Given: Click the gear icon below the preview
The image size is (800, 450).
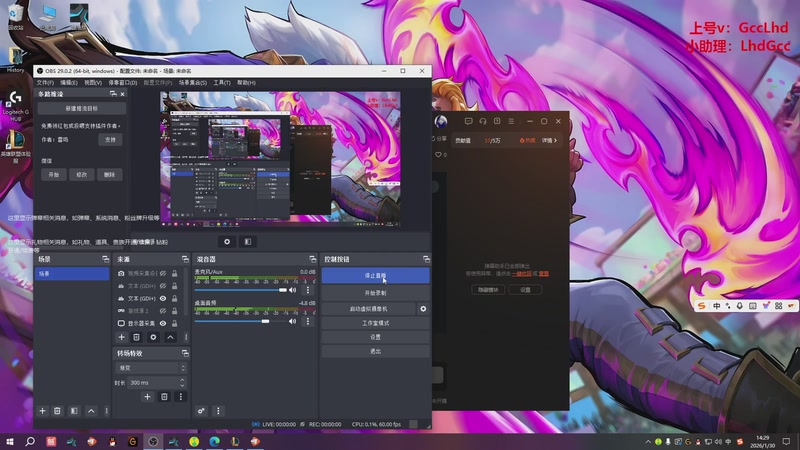Looking at the screenshot, I should 227,241.
